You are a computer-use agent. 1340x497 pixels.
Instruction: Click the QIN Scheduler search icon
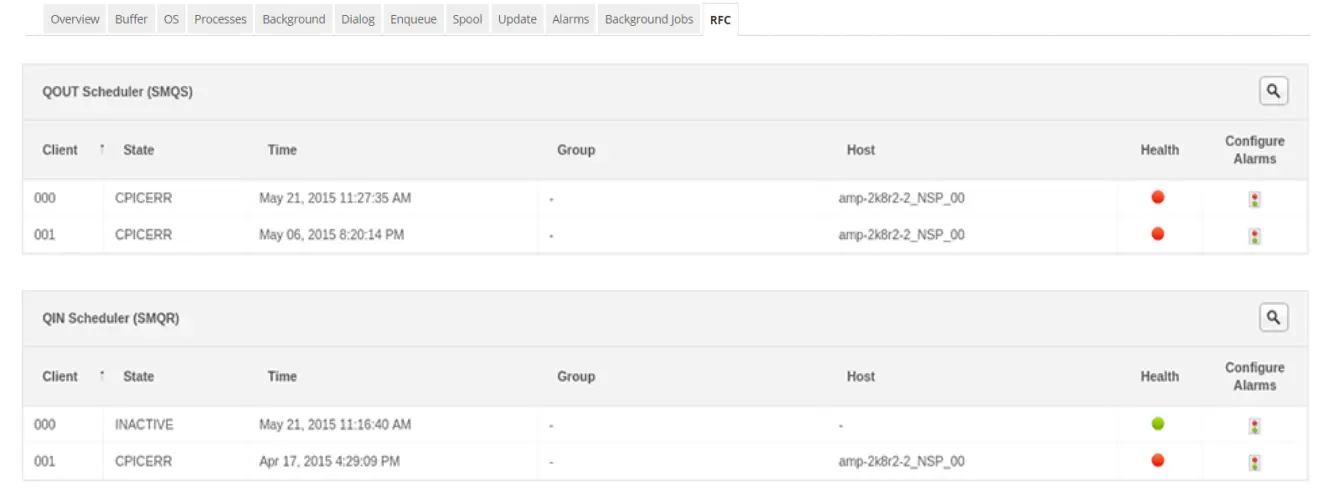click(1273, 318)
